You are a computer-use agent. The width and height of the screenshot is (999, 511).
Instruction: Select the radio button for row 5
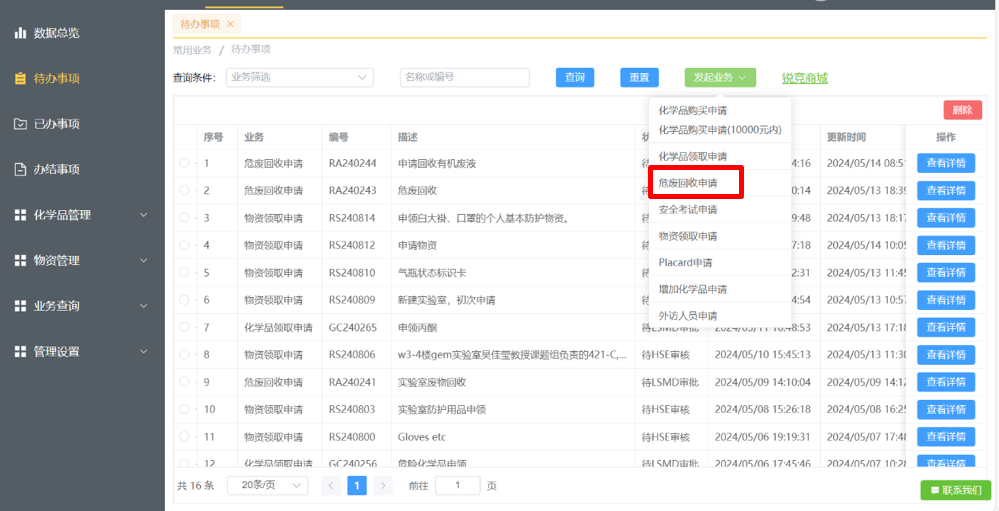(184, 272)
